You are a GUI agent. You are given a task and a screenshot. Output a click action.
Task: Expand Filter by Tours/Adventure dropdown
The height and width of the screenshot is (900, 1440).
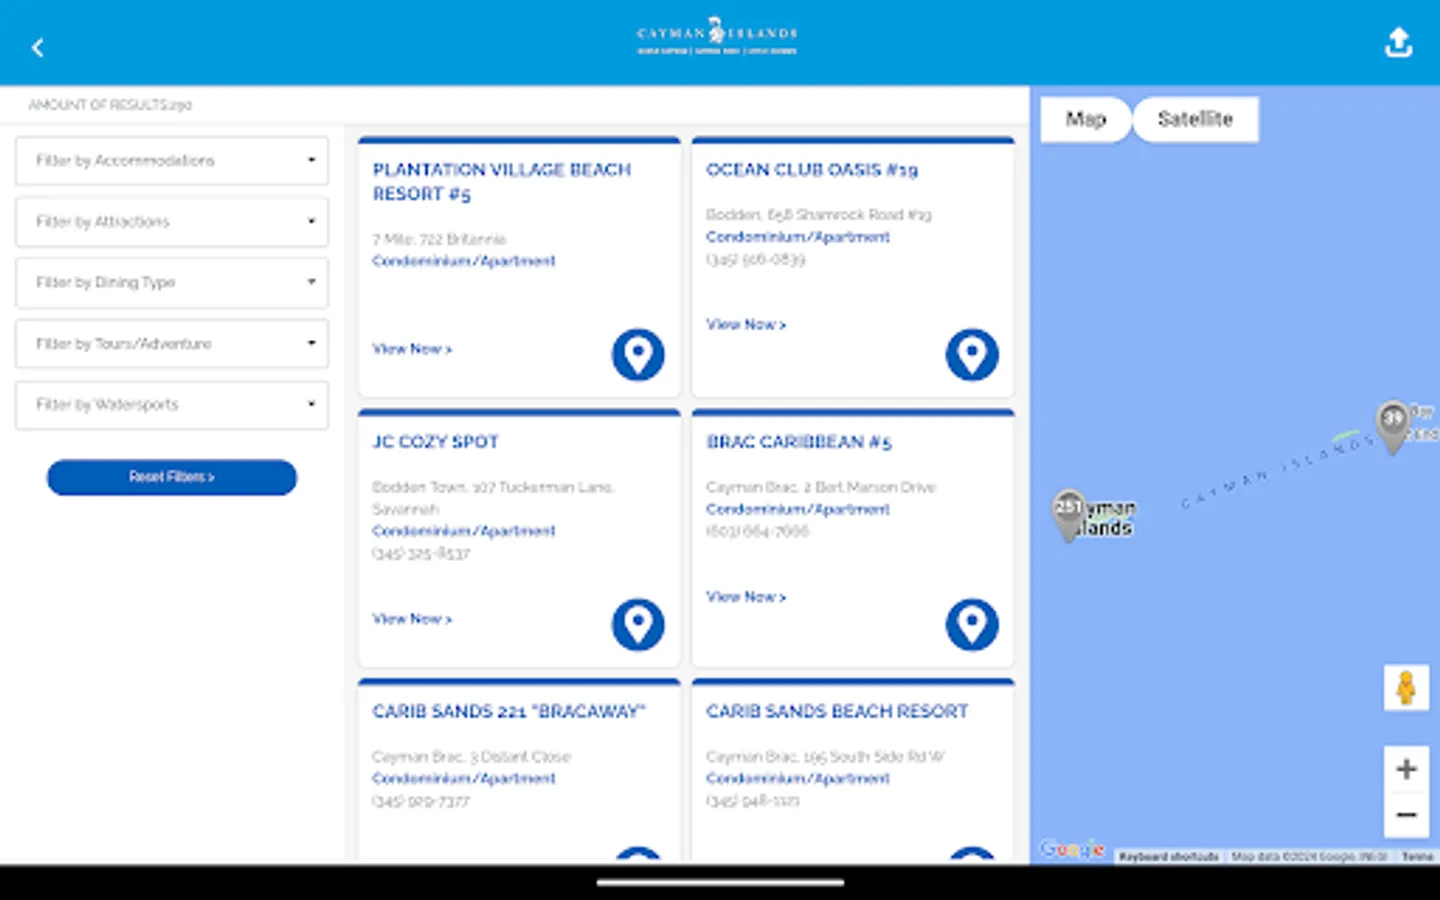point(172,344)
